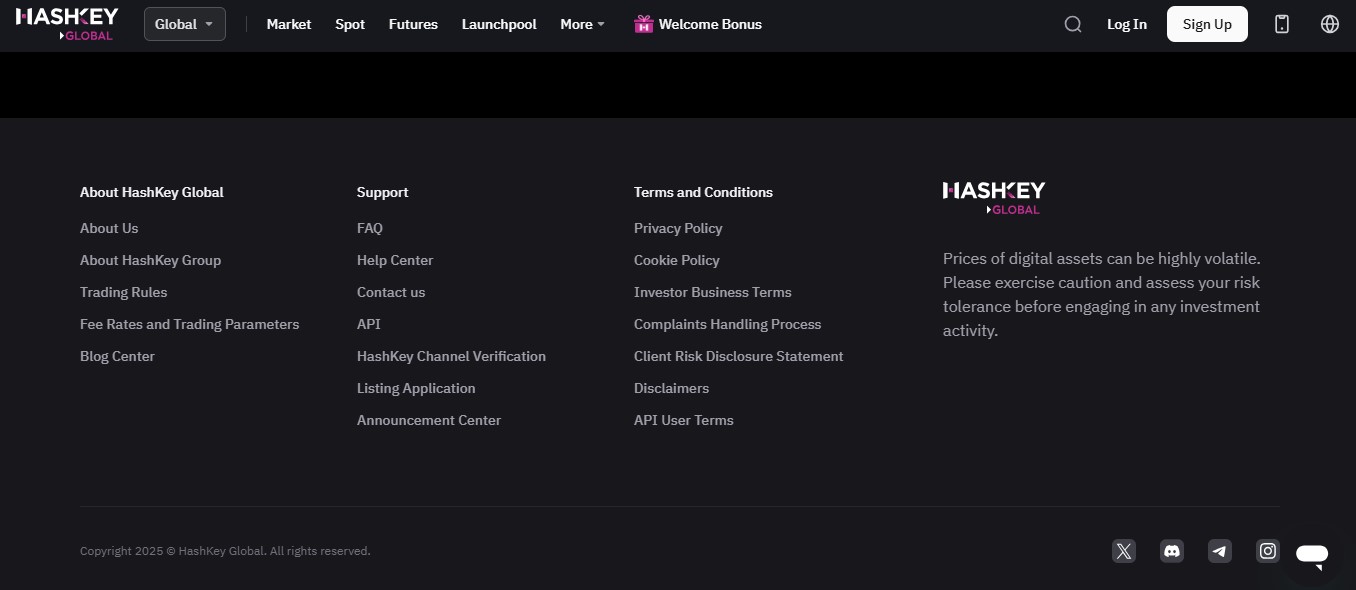Open the Welcome Bonus page

[710, 24]
